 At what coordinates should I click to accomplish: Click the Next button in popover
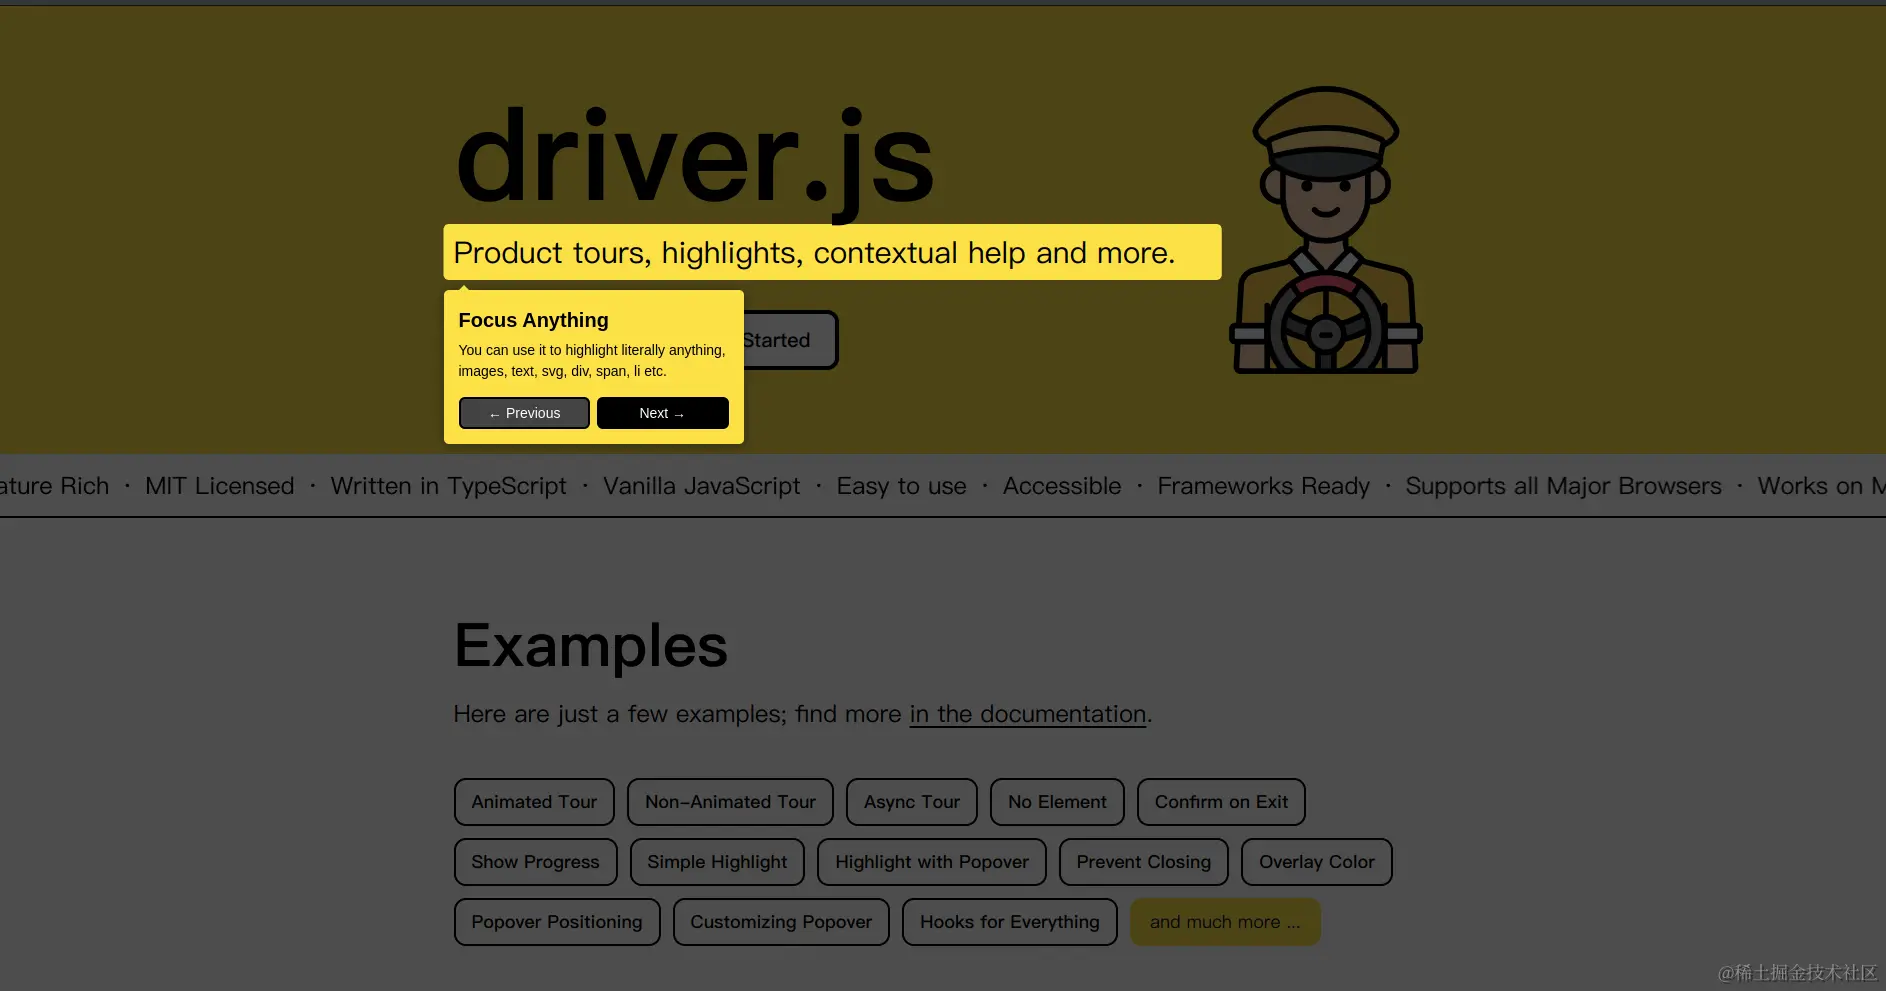663,413
